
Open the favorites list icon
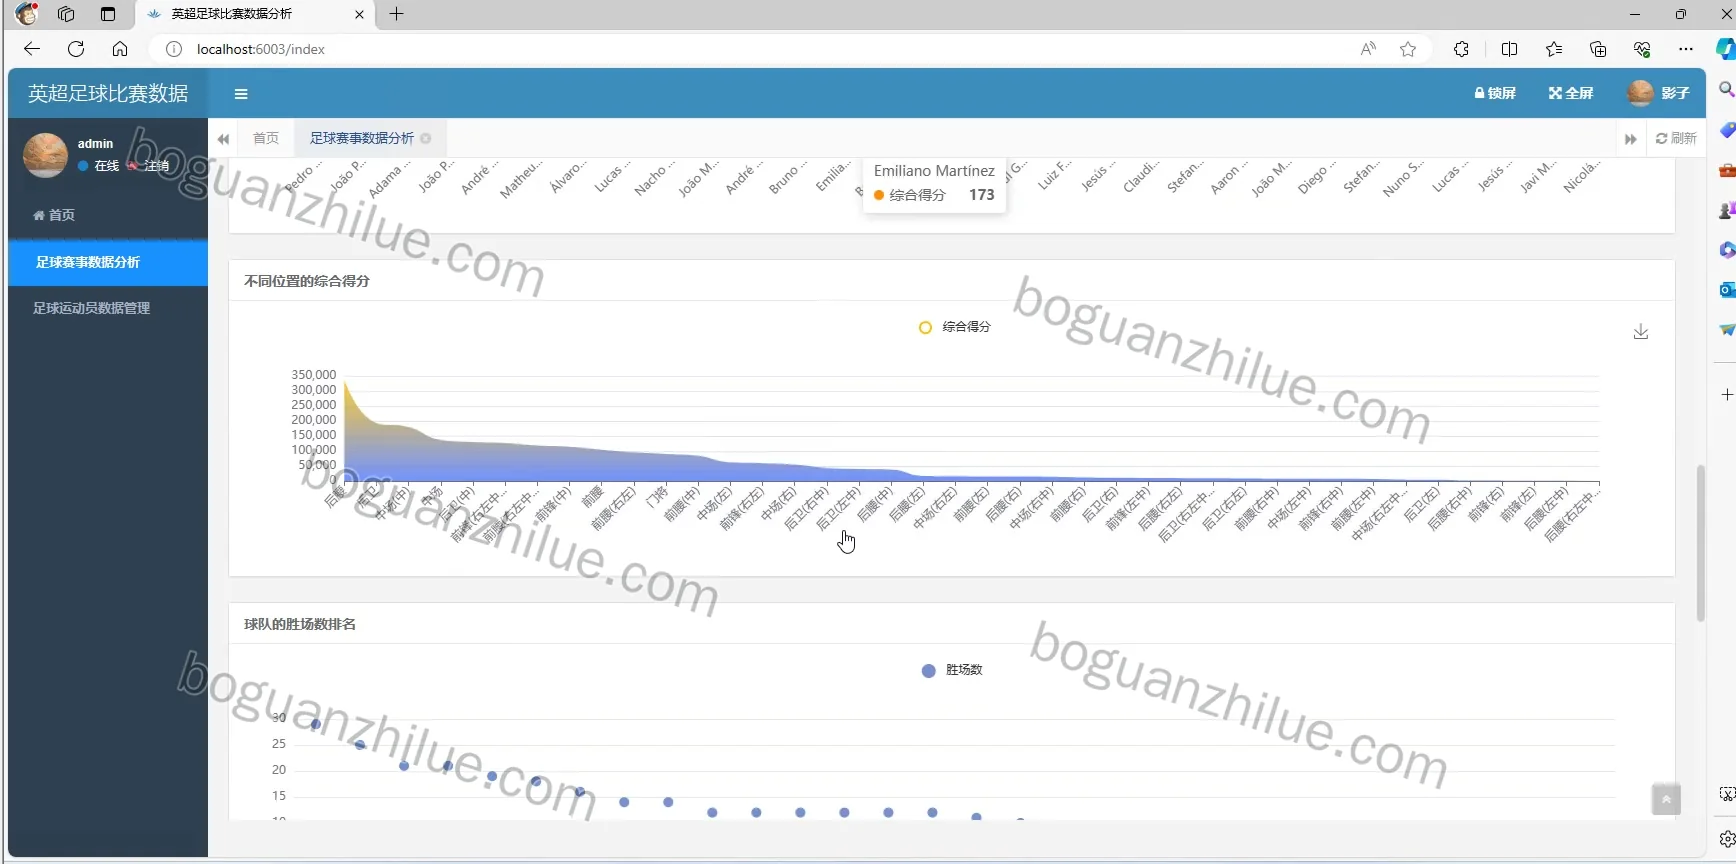(1554, 49)
